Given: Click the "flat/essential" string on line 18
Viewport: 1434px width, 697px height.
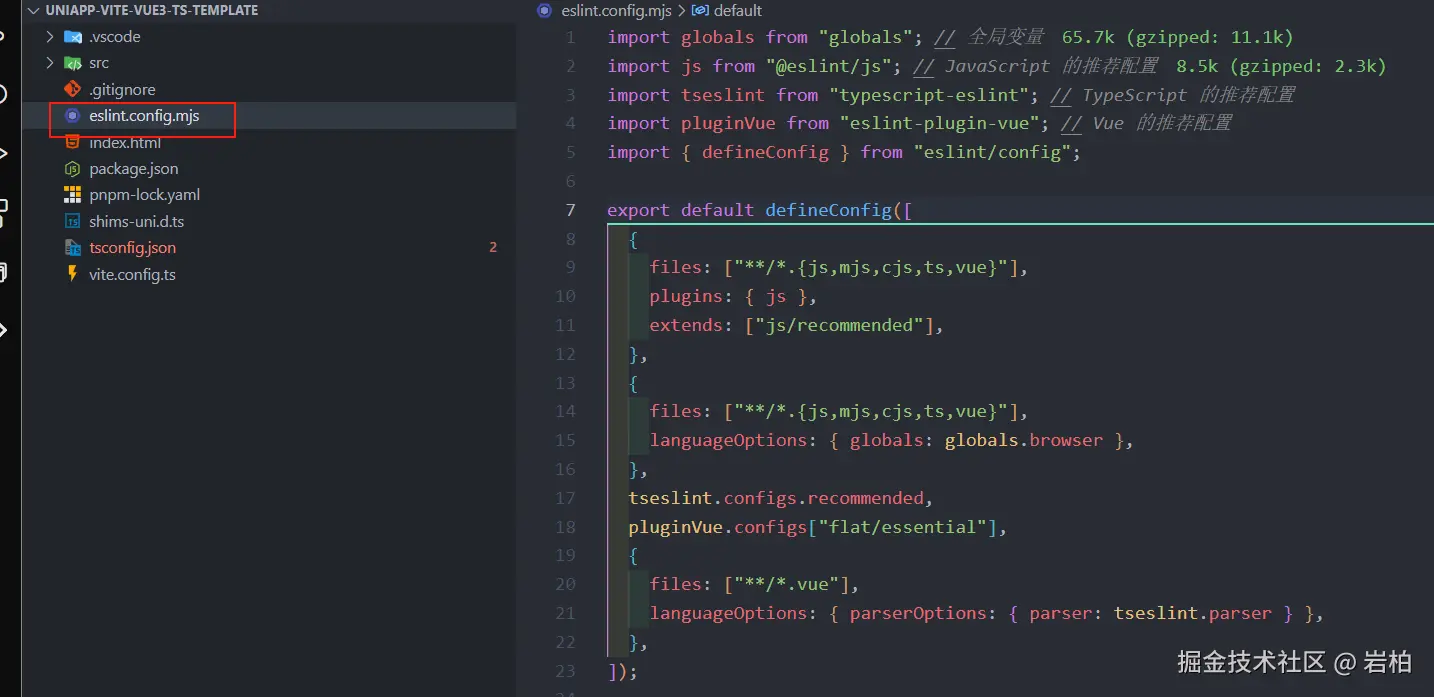Looking at the screenshot, I should pyautogui.click(x=903, y=527).
